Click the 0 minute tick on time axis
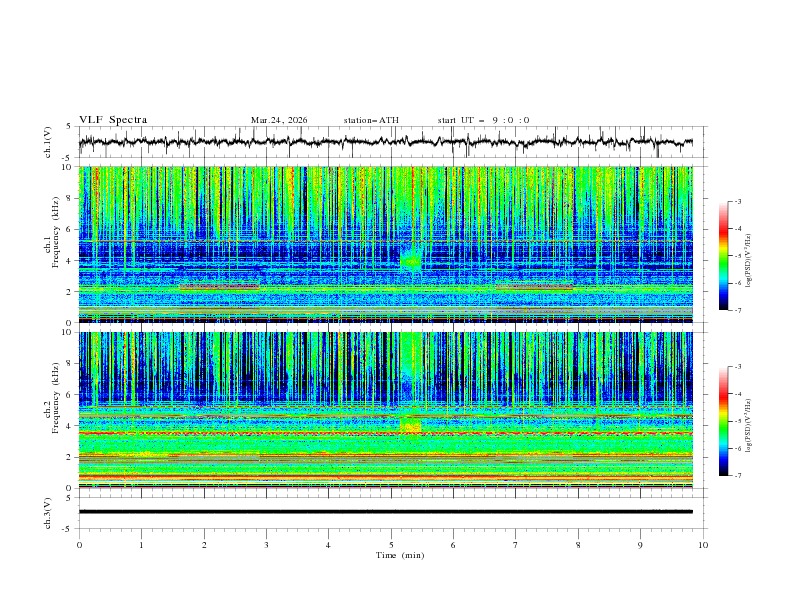The image size is (792, 612). point(79,544)
